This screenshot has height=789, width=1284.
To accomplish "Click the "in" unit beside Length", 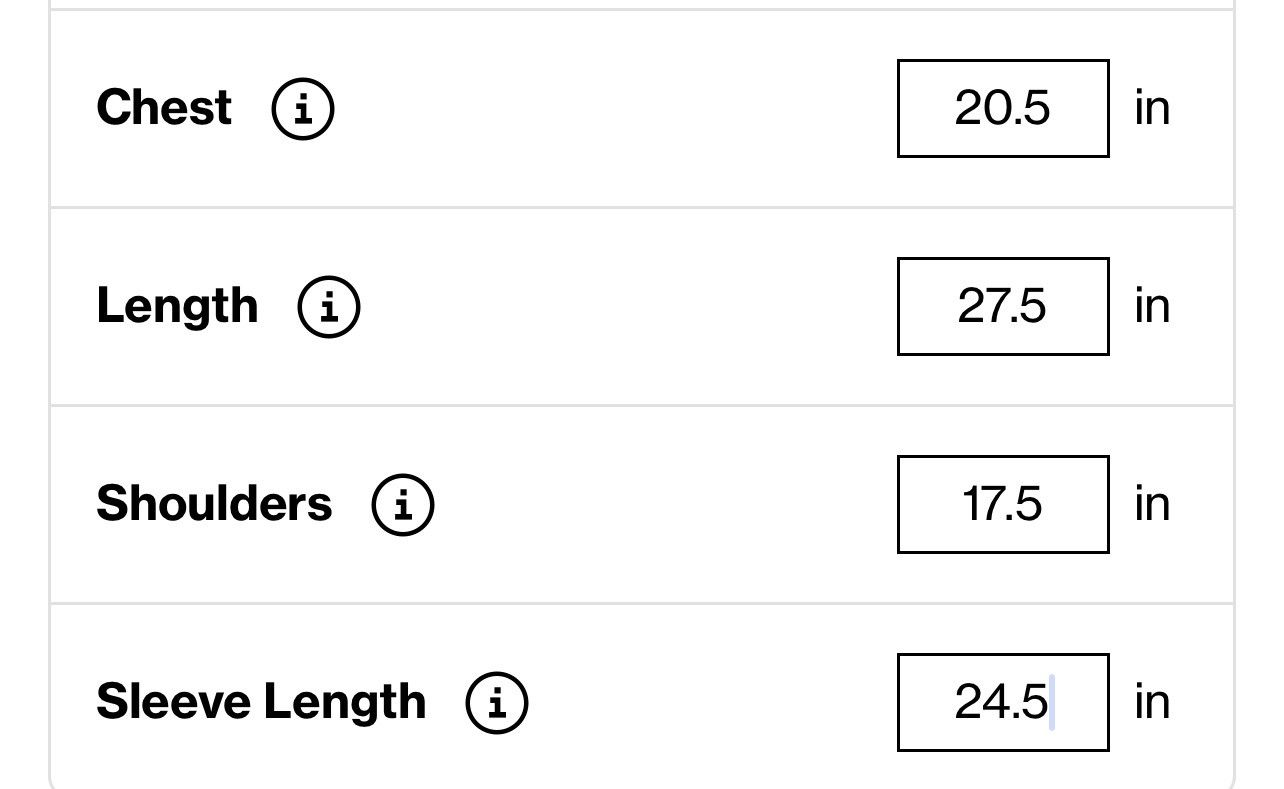I will [x=1152, y=305].
